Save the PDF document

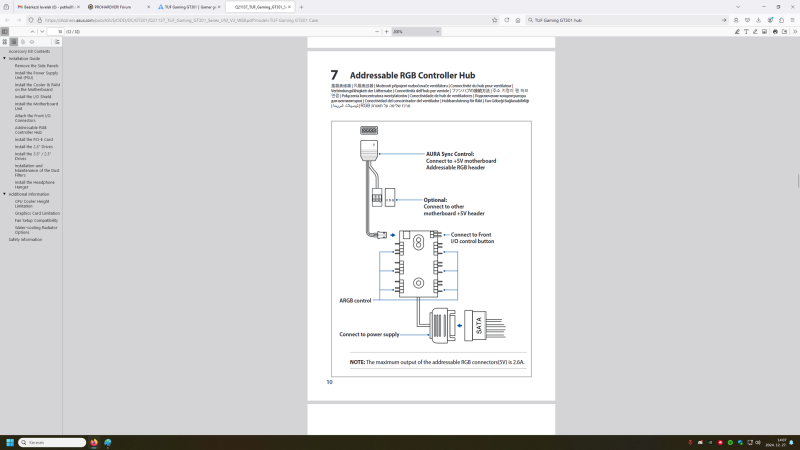[x=784, y=32]
